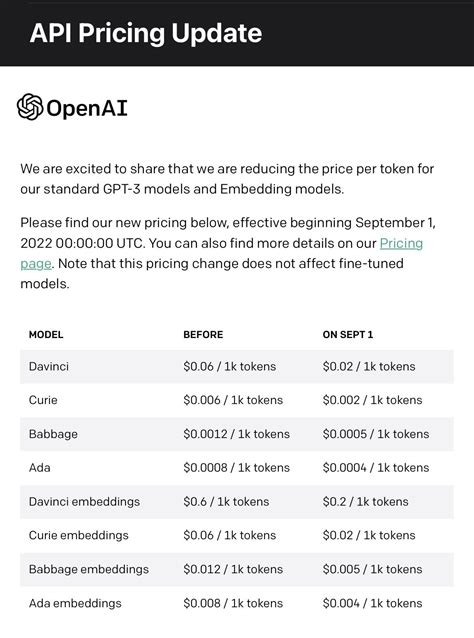Click the Curie embeddings row label

coord(79,535)
